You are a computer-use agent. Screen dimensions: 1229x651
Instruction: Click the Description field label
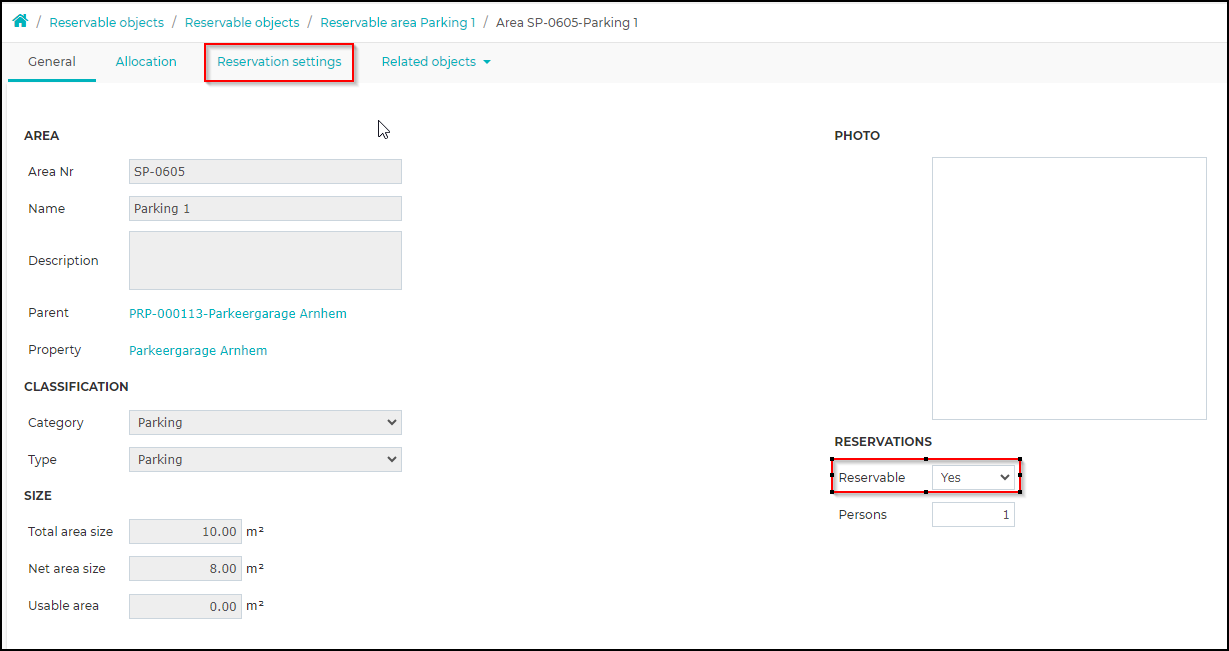point(63,261)
